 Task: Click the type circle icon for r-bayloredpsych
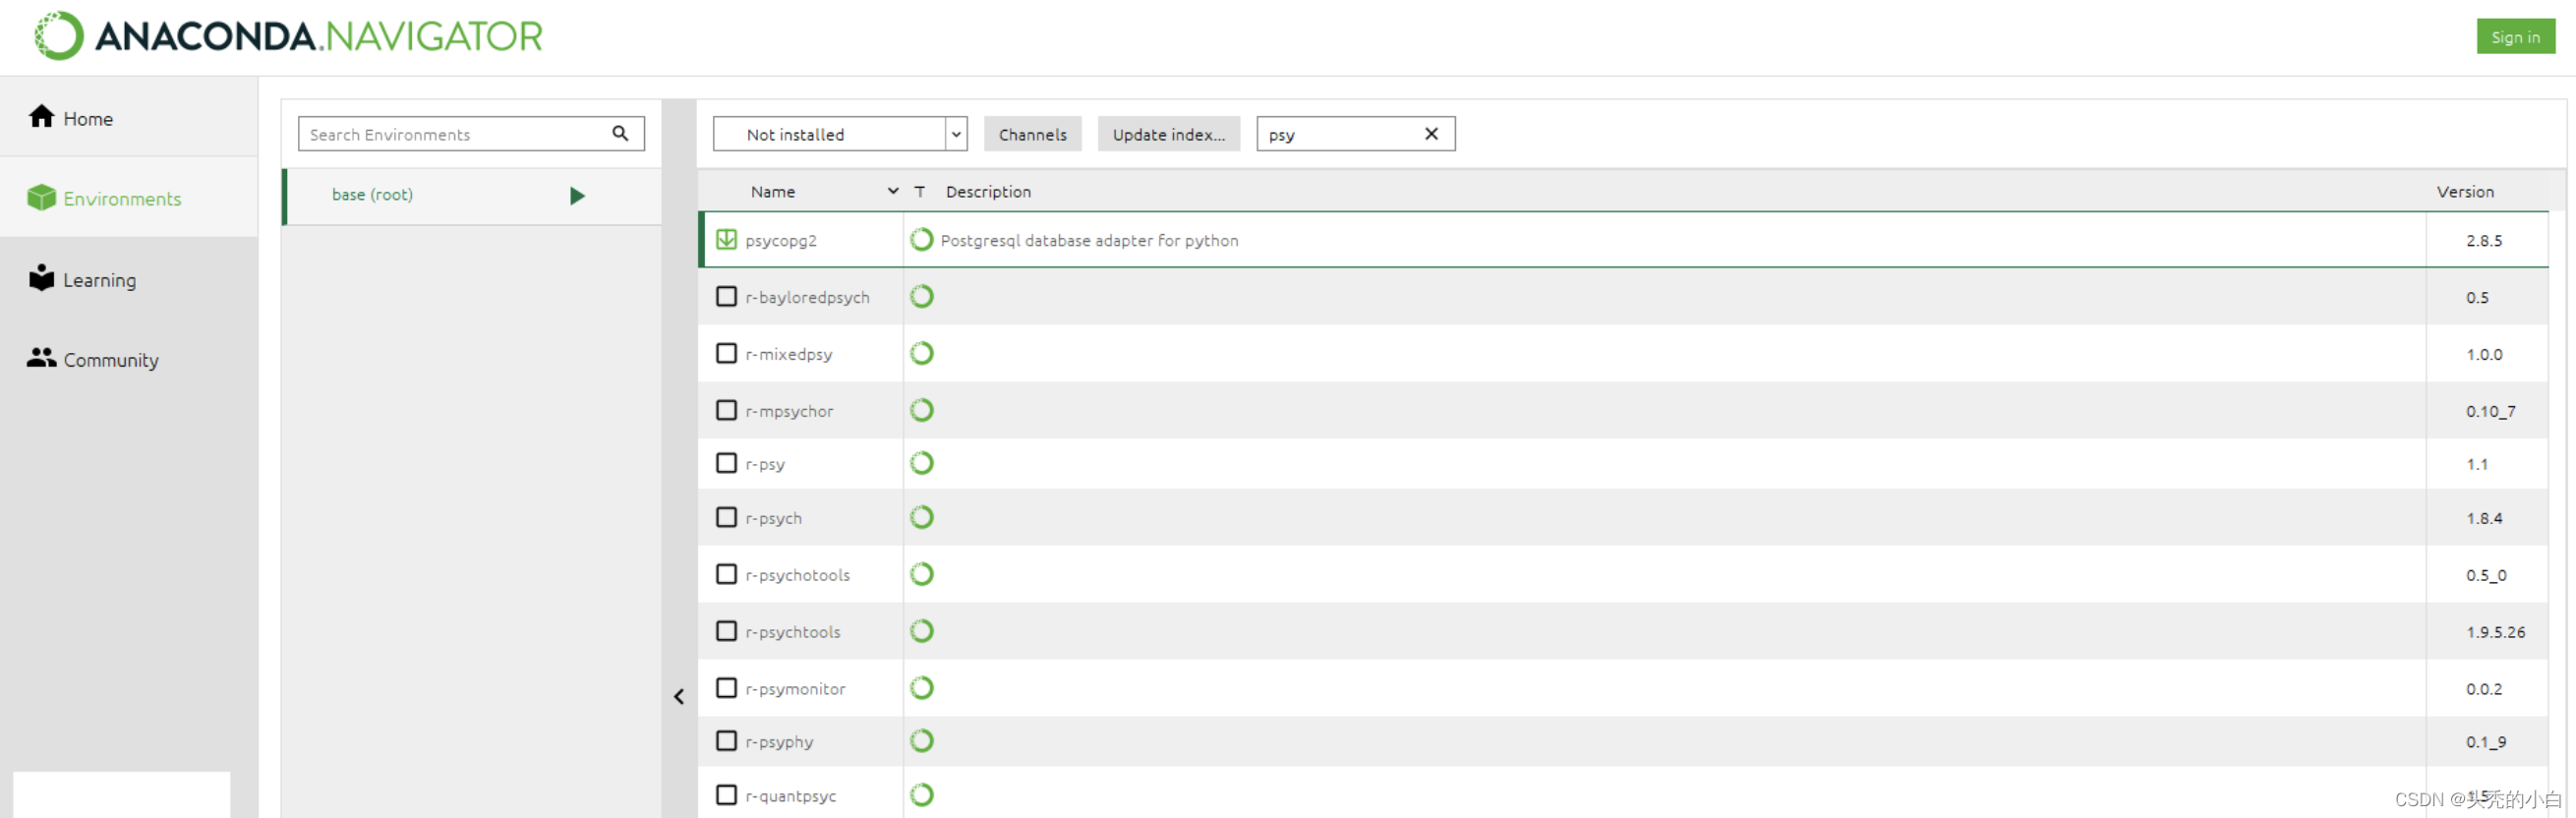[x=922, y=297]
